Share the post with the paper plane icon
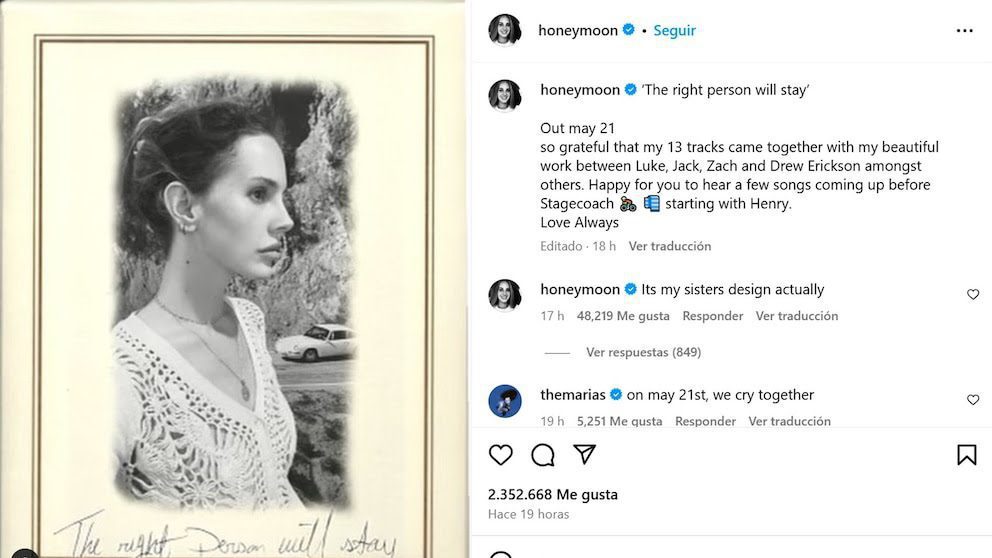 coord(585,455)
